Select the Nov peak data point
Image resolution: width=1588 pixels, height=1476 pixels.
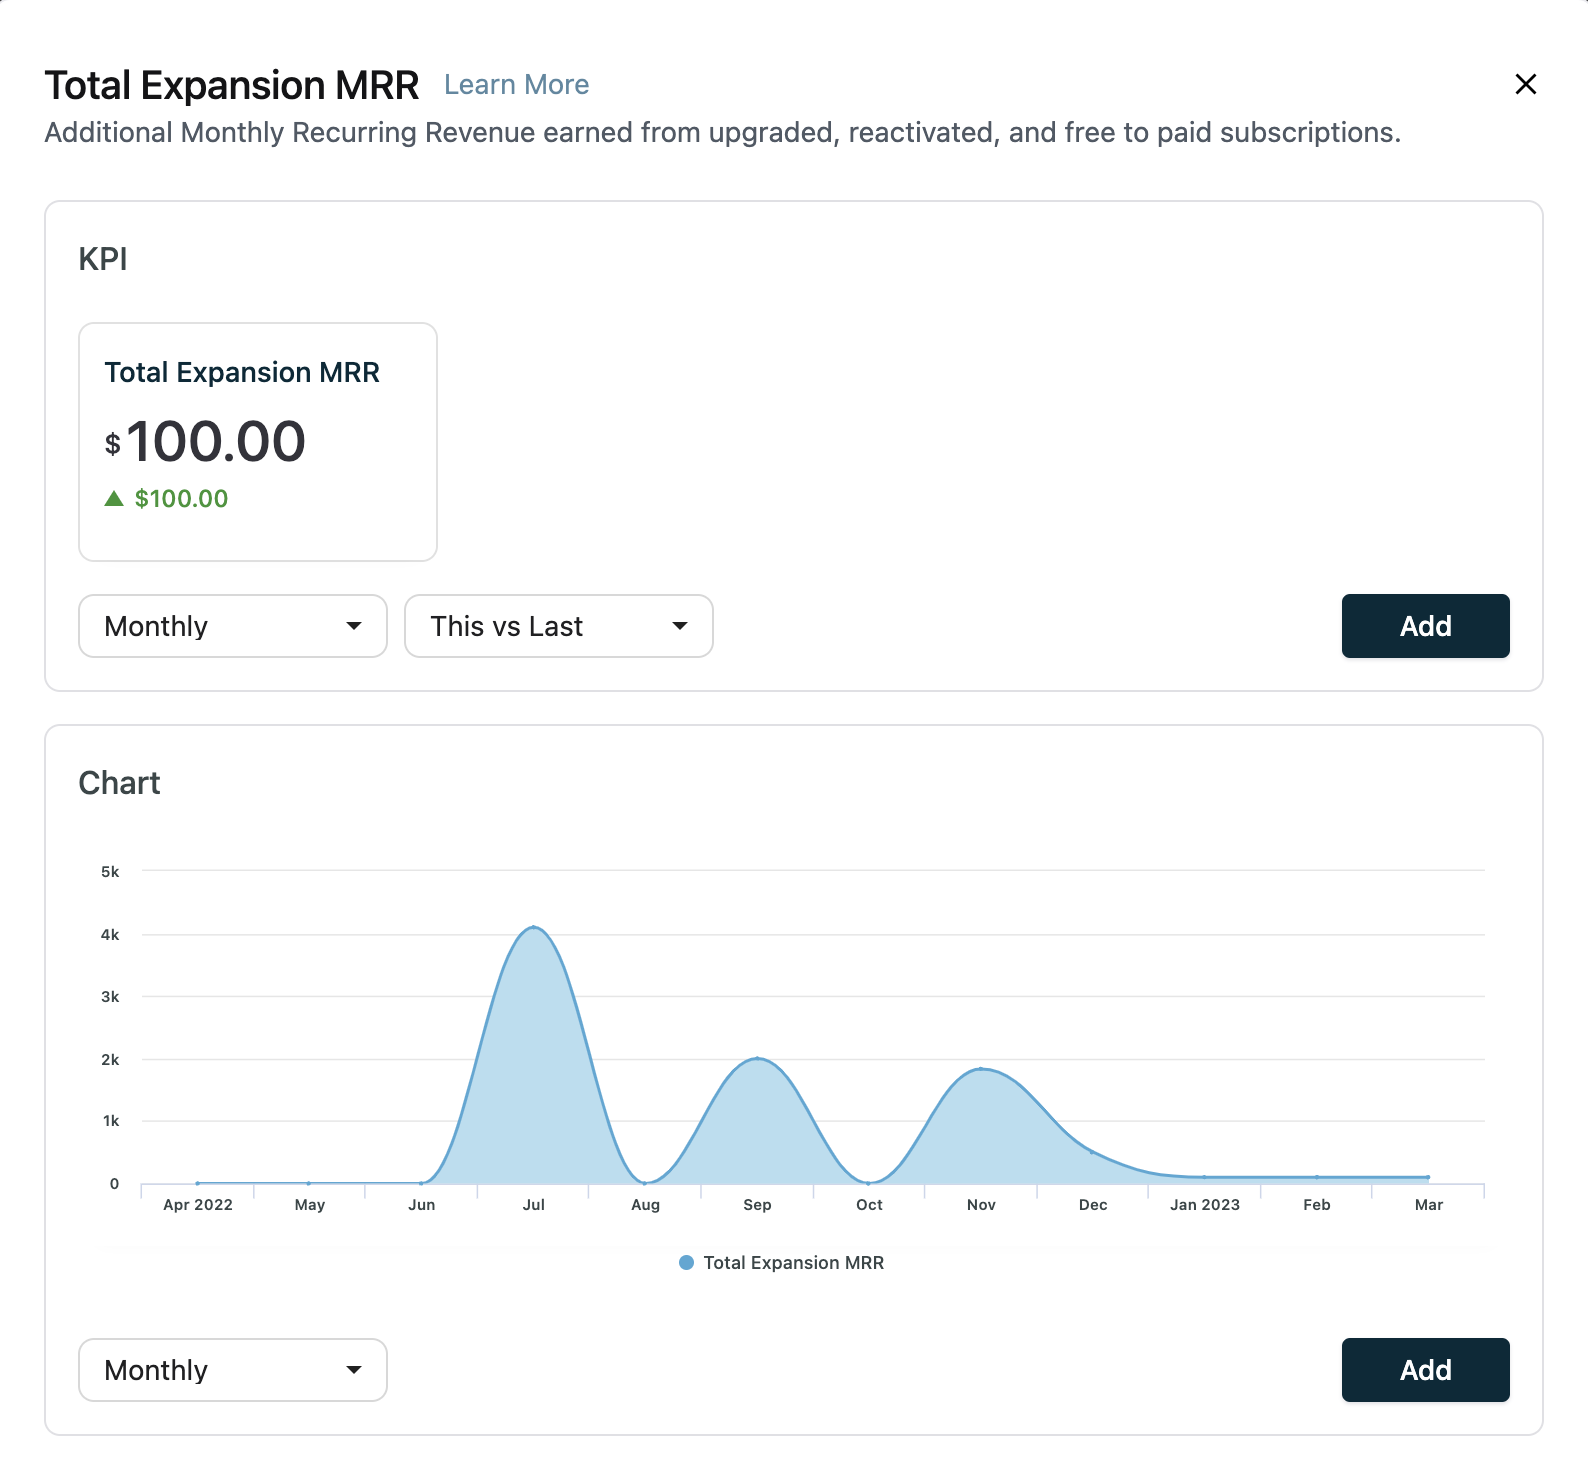982,1069
